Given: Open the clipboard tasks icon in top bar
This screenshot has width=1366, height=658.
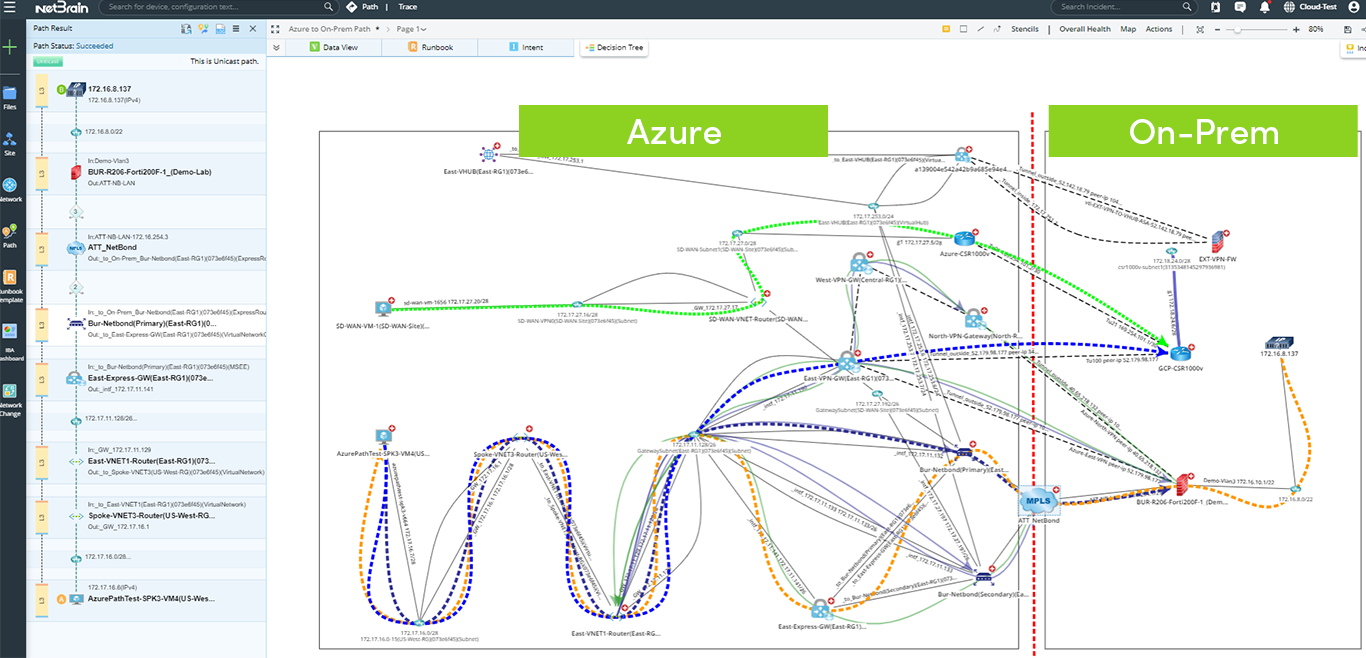Looking at the screenshot, I should tap(1215, 7).
